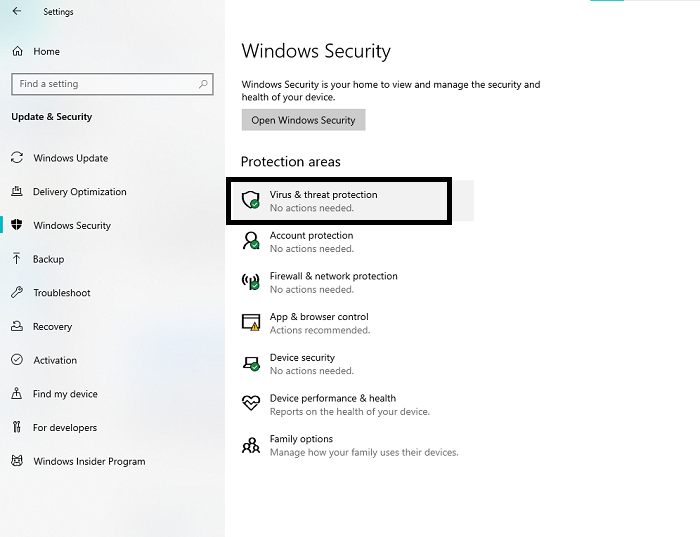Switch to Delivery Optimization section
Viewport: 700px width, 537px height.
tap(80, 191)
